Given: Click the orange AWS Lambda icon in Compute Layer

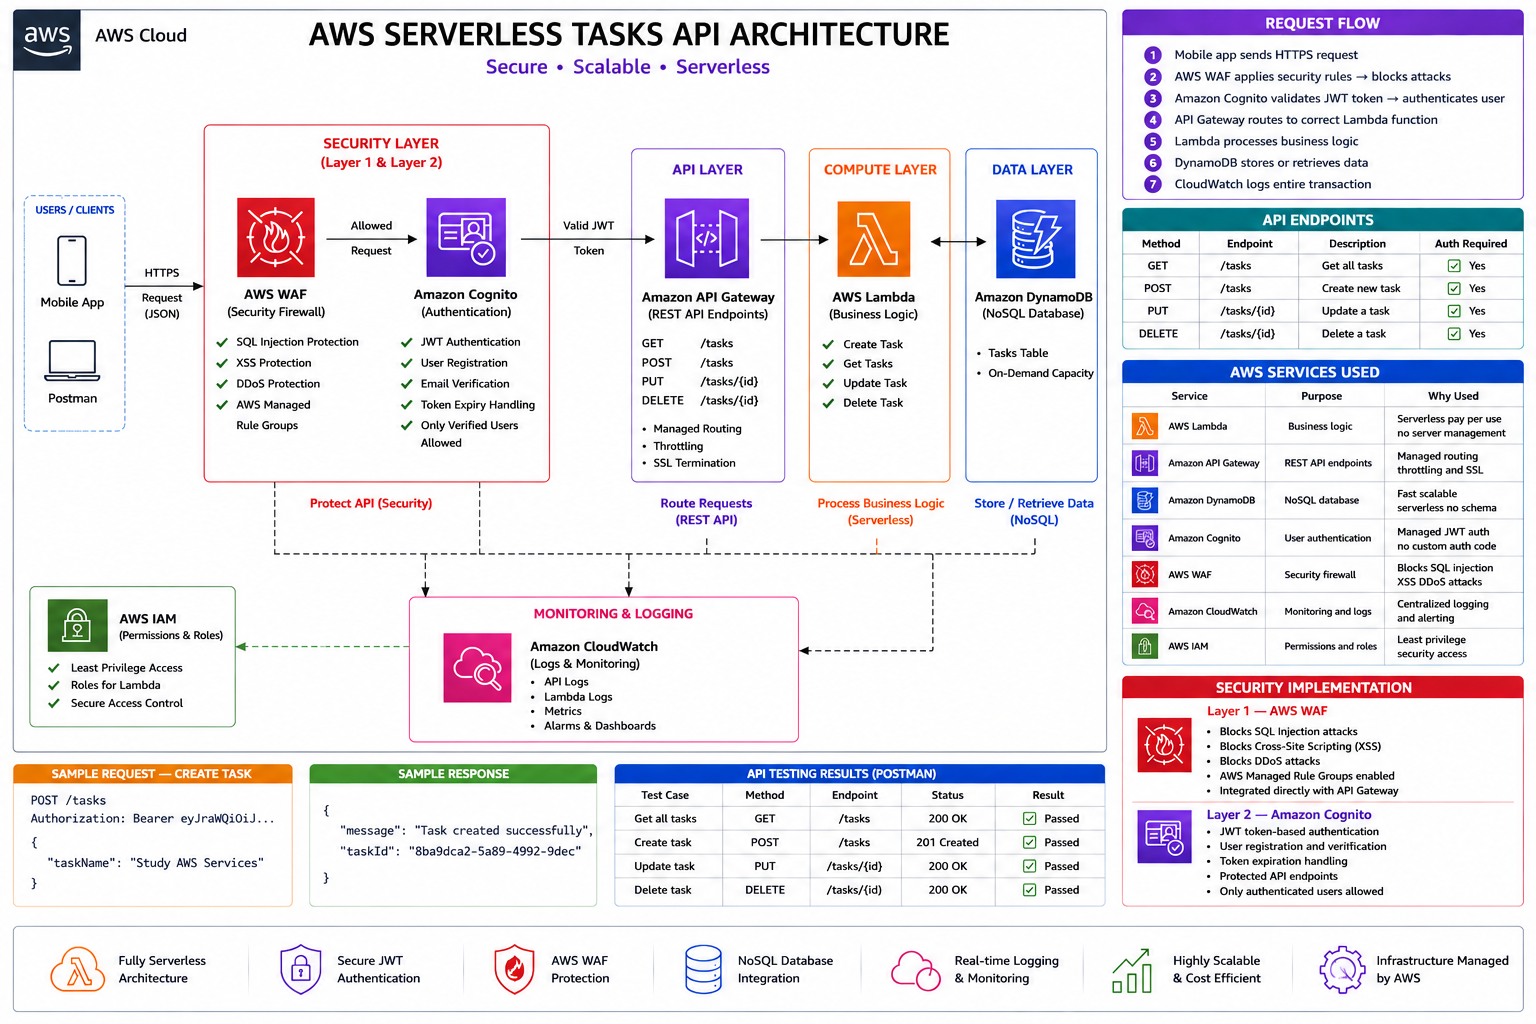Looking at the screenshot, I should click(874, 239).
